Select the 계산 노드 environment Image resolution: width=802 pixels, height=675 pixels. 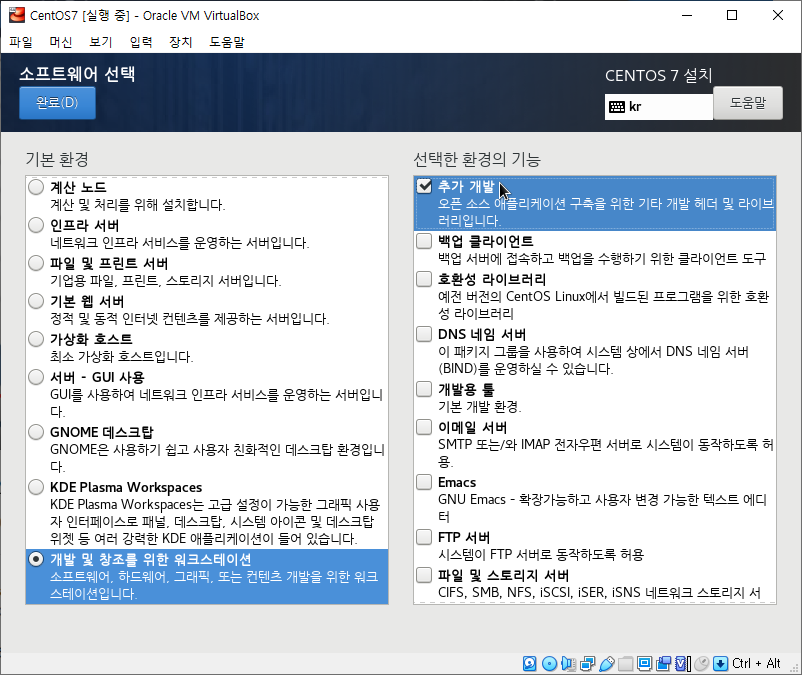coord(36,187)
